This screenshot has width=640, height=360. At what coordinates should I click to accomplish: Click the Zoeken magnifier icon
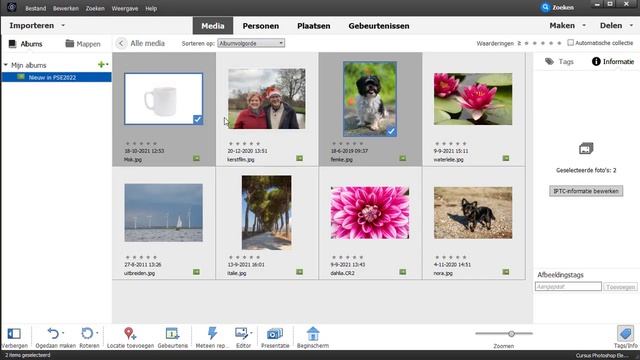(x=545, y=7)
